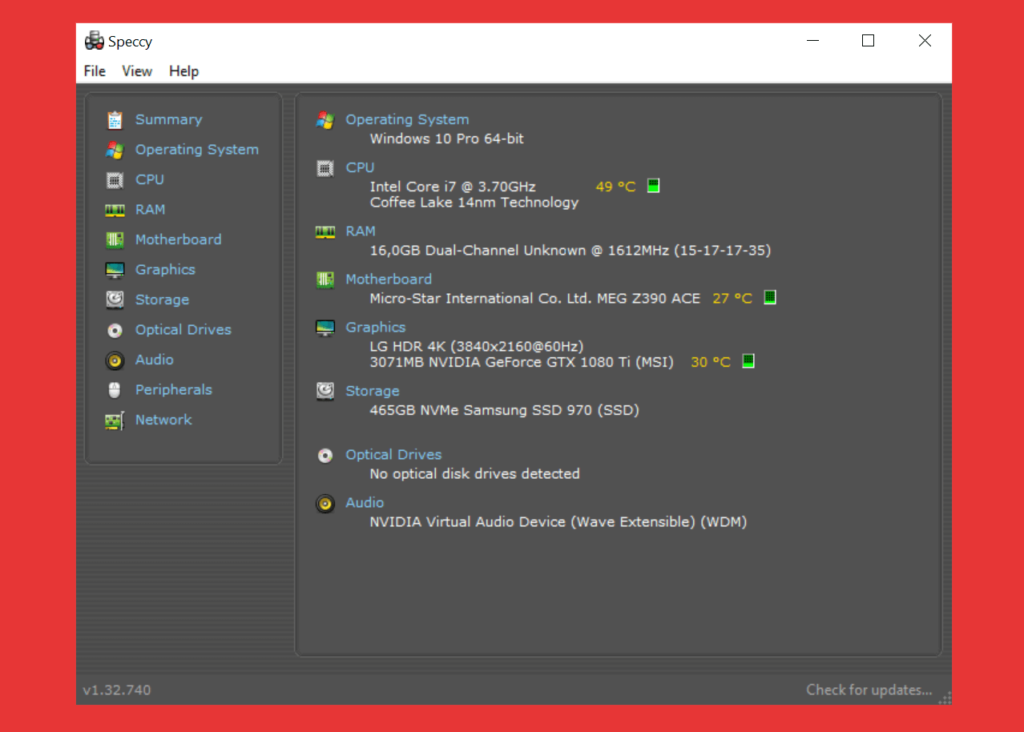Viewport: 1024px width, 732px height.
Task: Click the RAM stick icon in sidebar
Action: [115, 210]
